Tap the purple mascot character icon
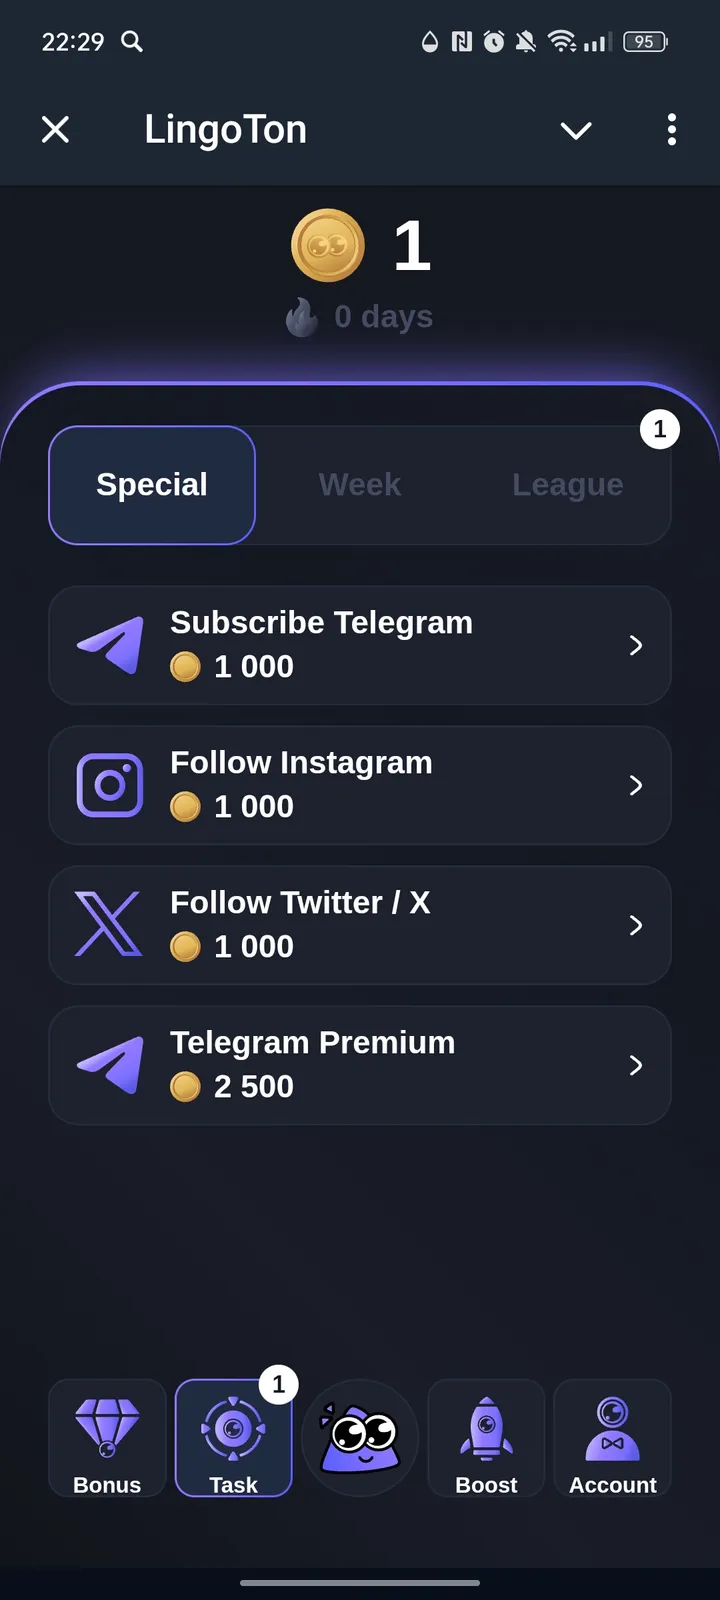This screenshot has height=1600, width=720. [x=360, y=1438]
